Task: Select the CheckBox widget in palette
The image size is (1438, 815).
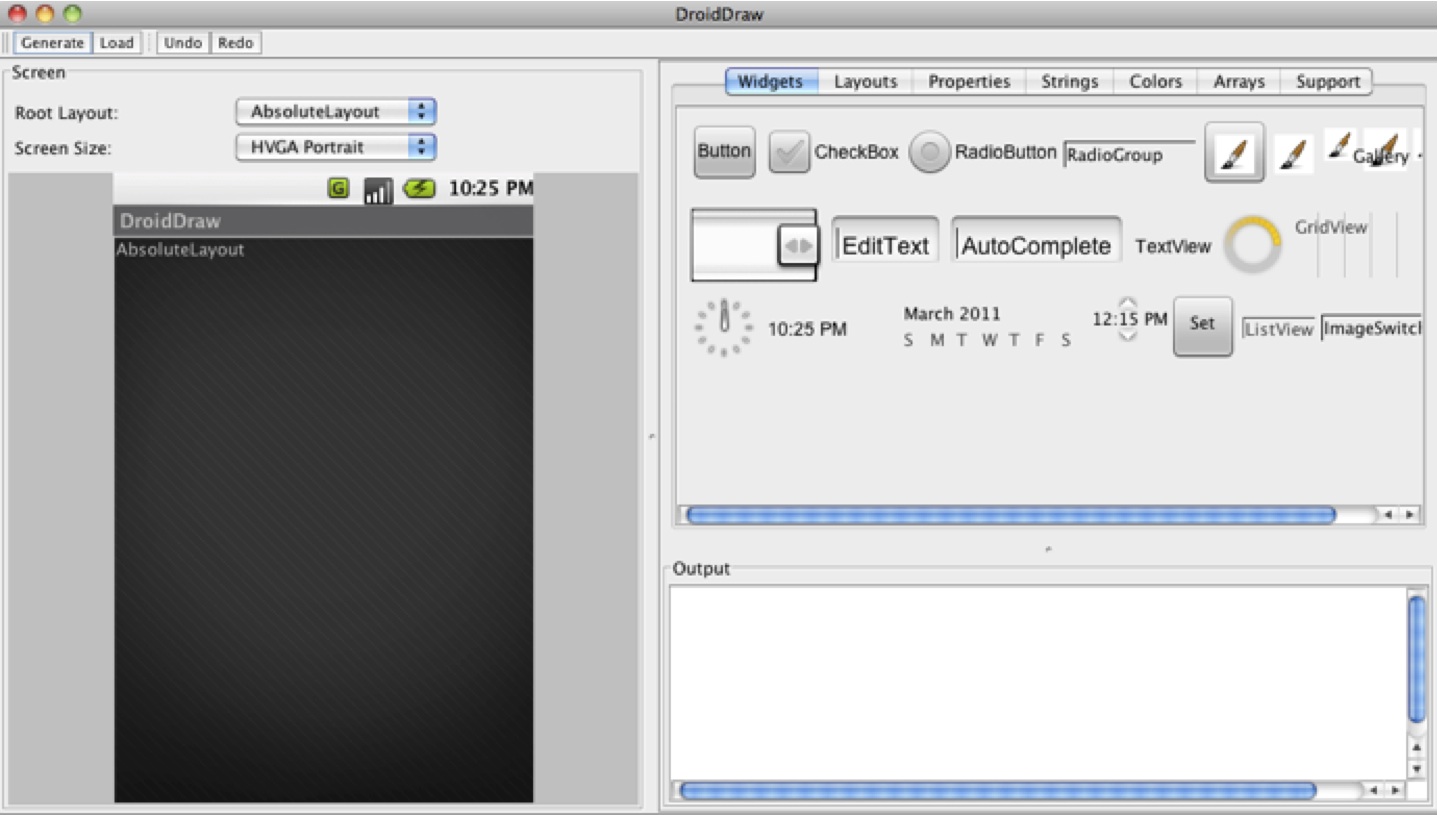Action: [833, 153]
